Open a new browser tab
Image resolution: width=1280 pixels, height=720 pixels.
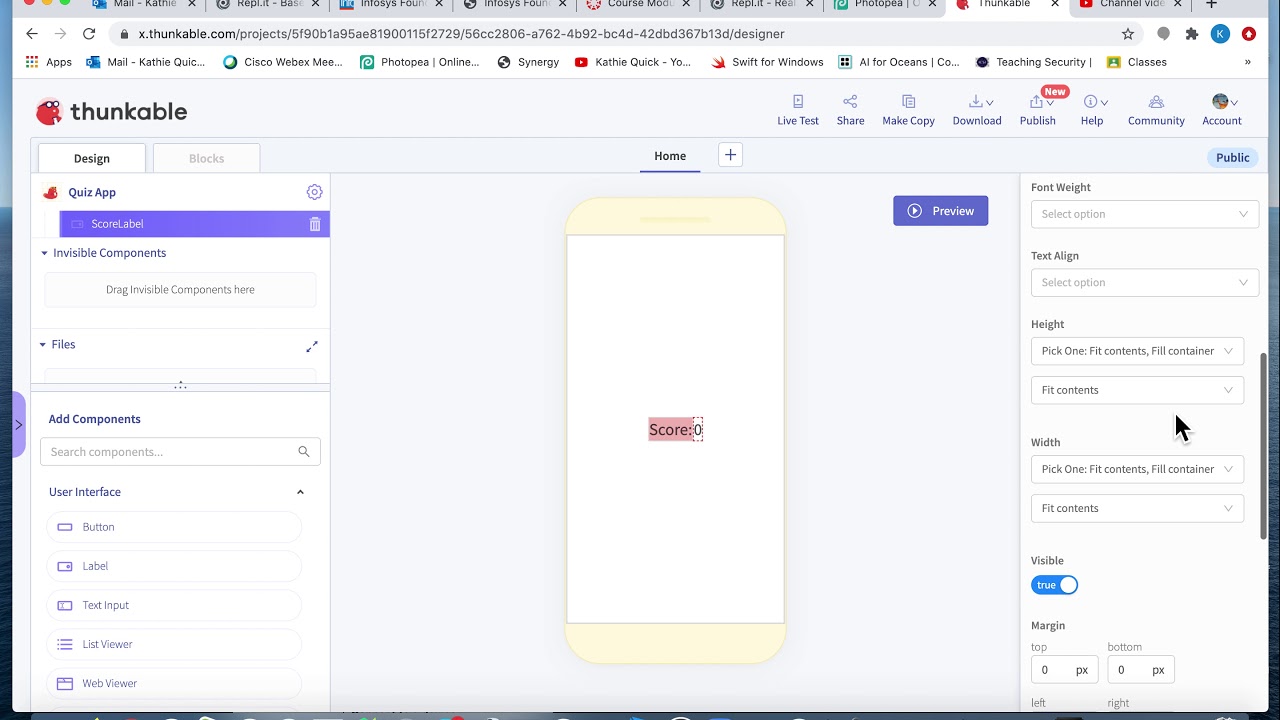pyautogui.click(x=1211, y=5)
